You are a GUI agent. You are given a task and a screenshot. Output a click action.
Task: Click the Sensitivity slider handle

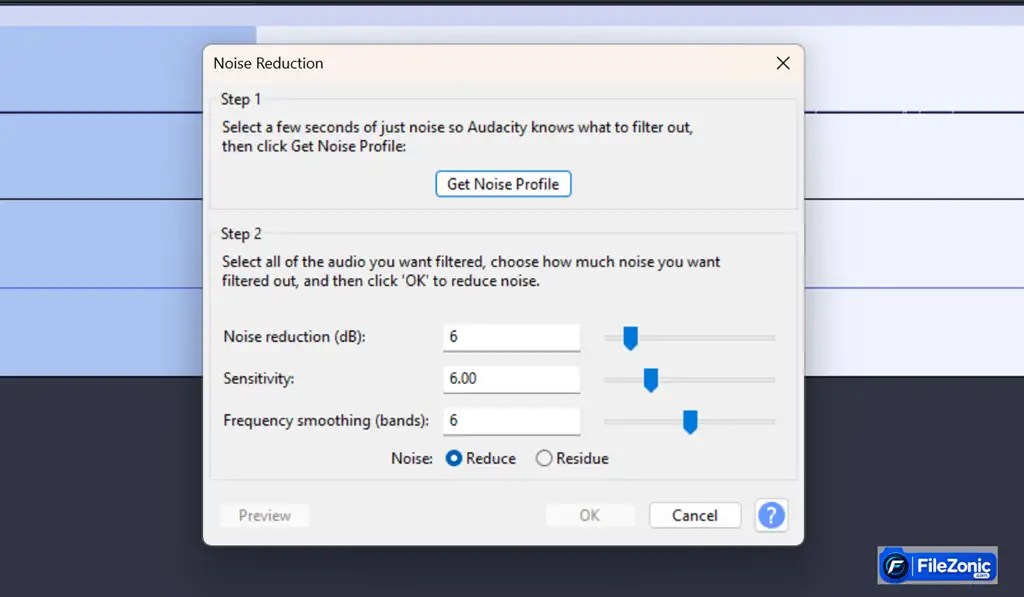tap(650, 380)
